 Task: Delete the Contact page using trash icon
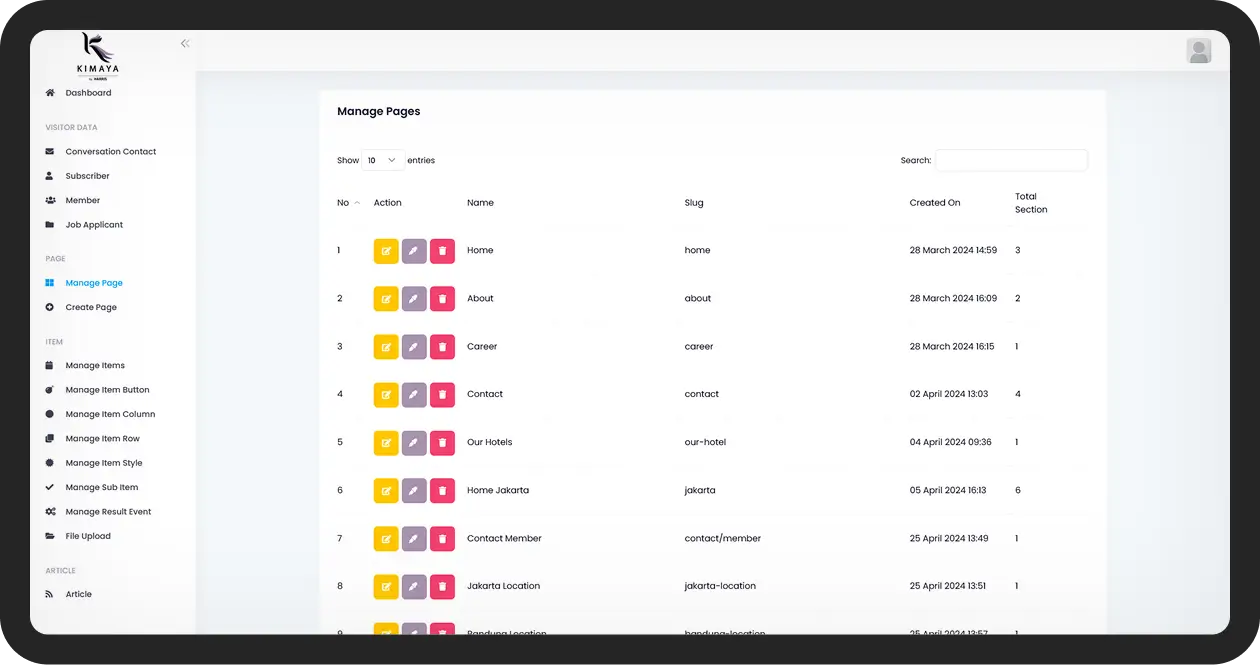click(442, 395)
